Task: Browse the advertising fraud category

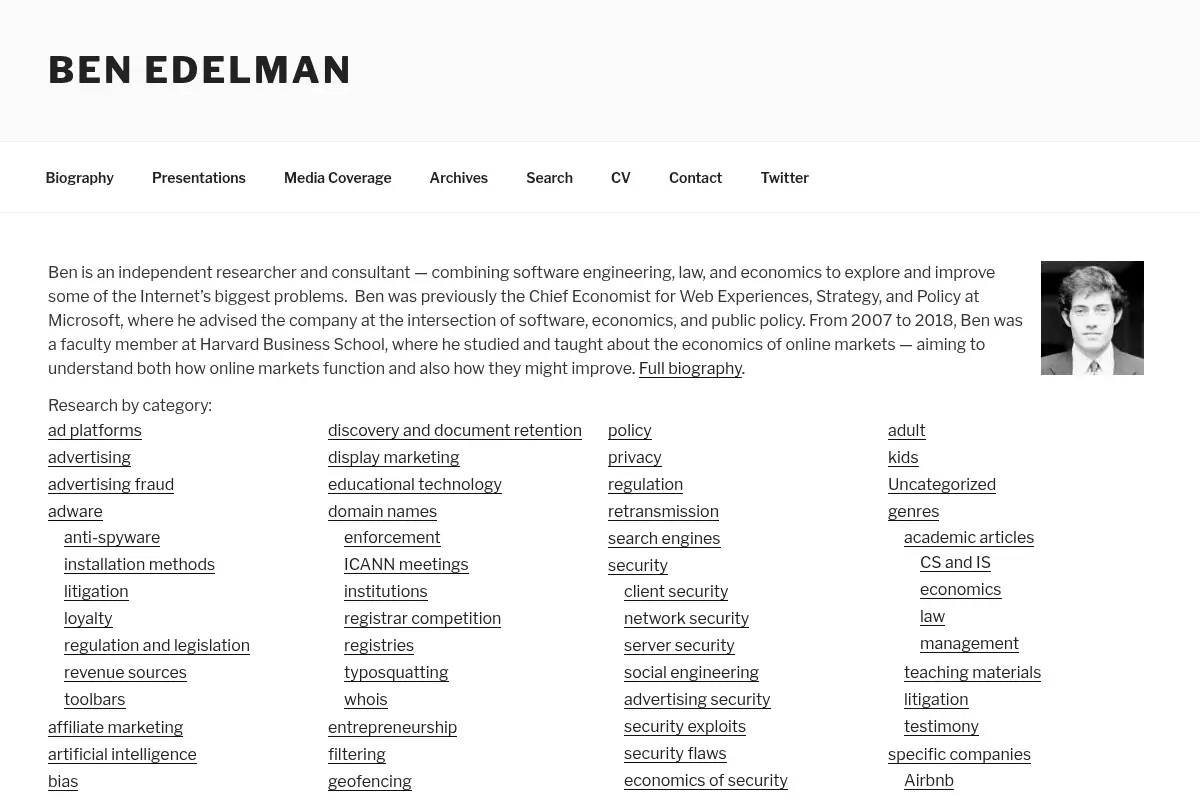Action: tap(111, 484)
